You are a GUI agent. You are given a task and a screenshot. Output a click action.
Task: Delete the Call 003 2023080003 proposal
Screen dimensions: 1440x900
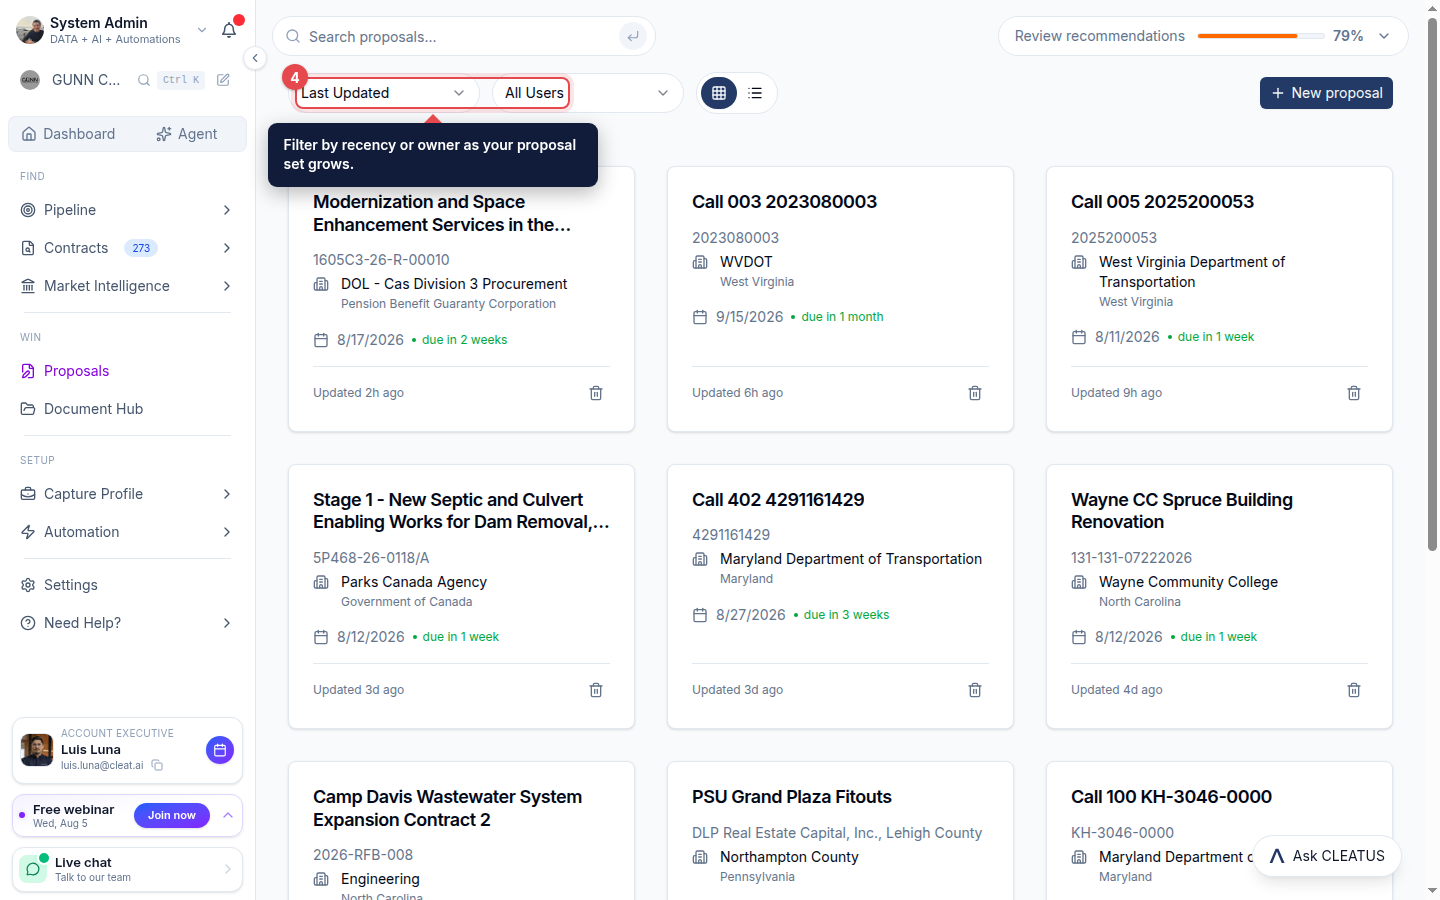coord(975,393)
